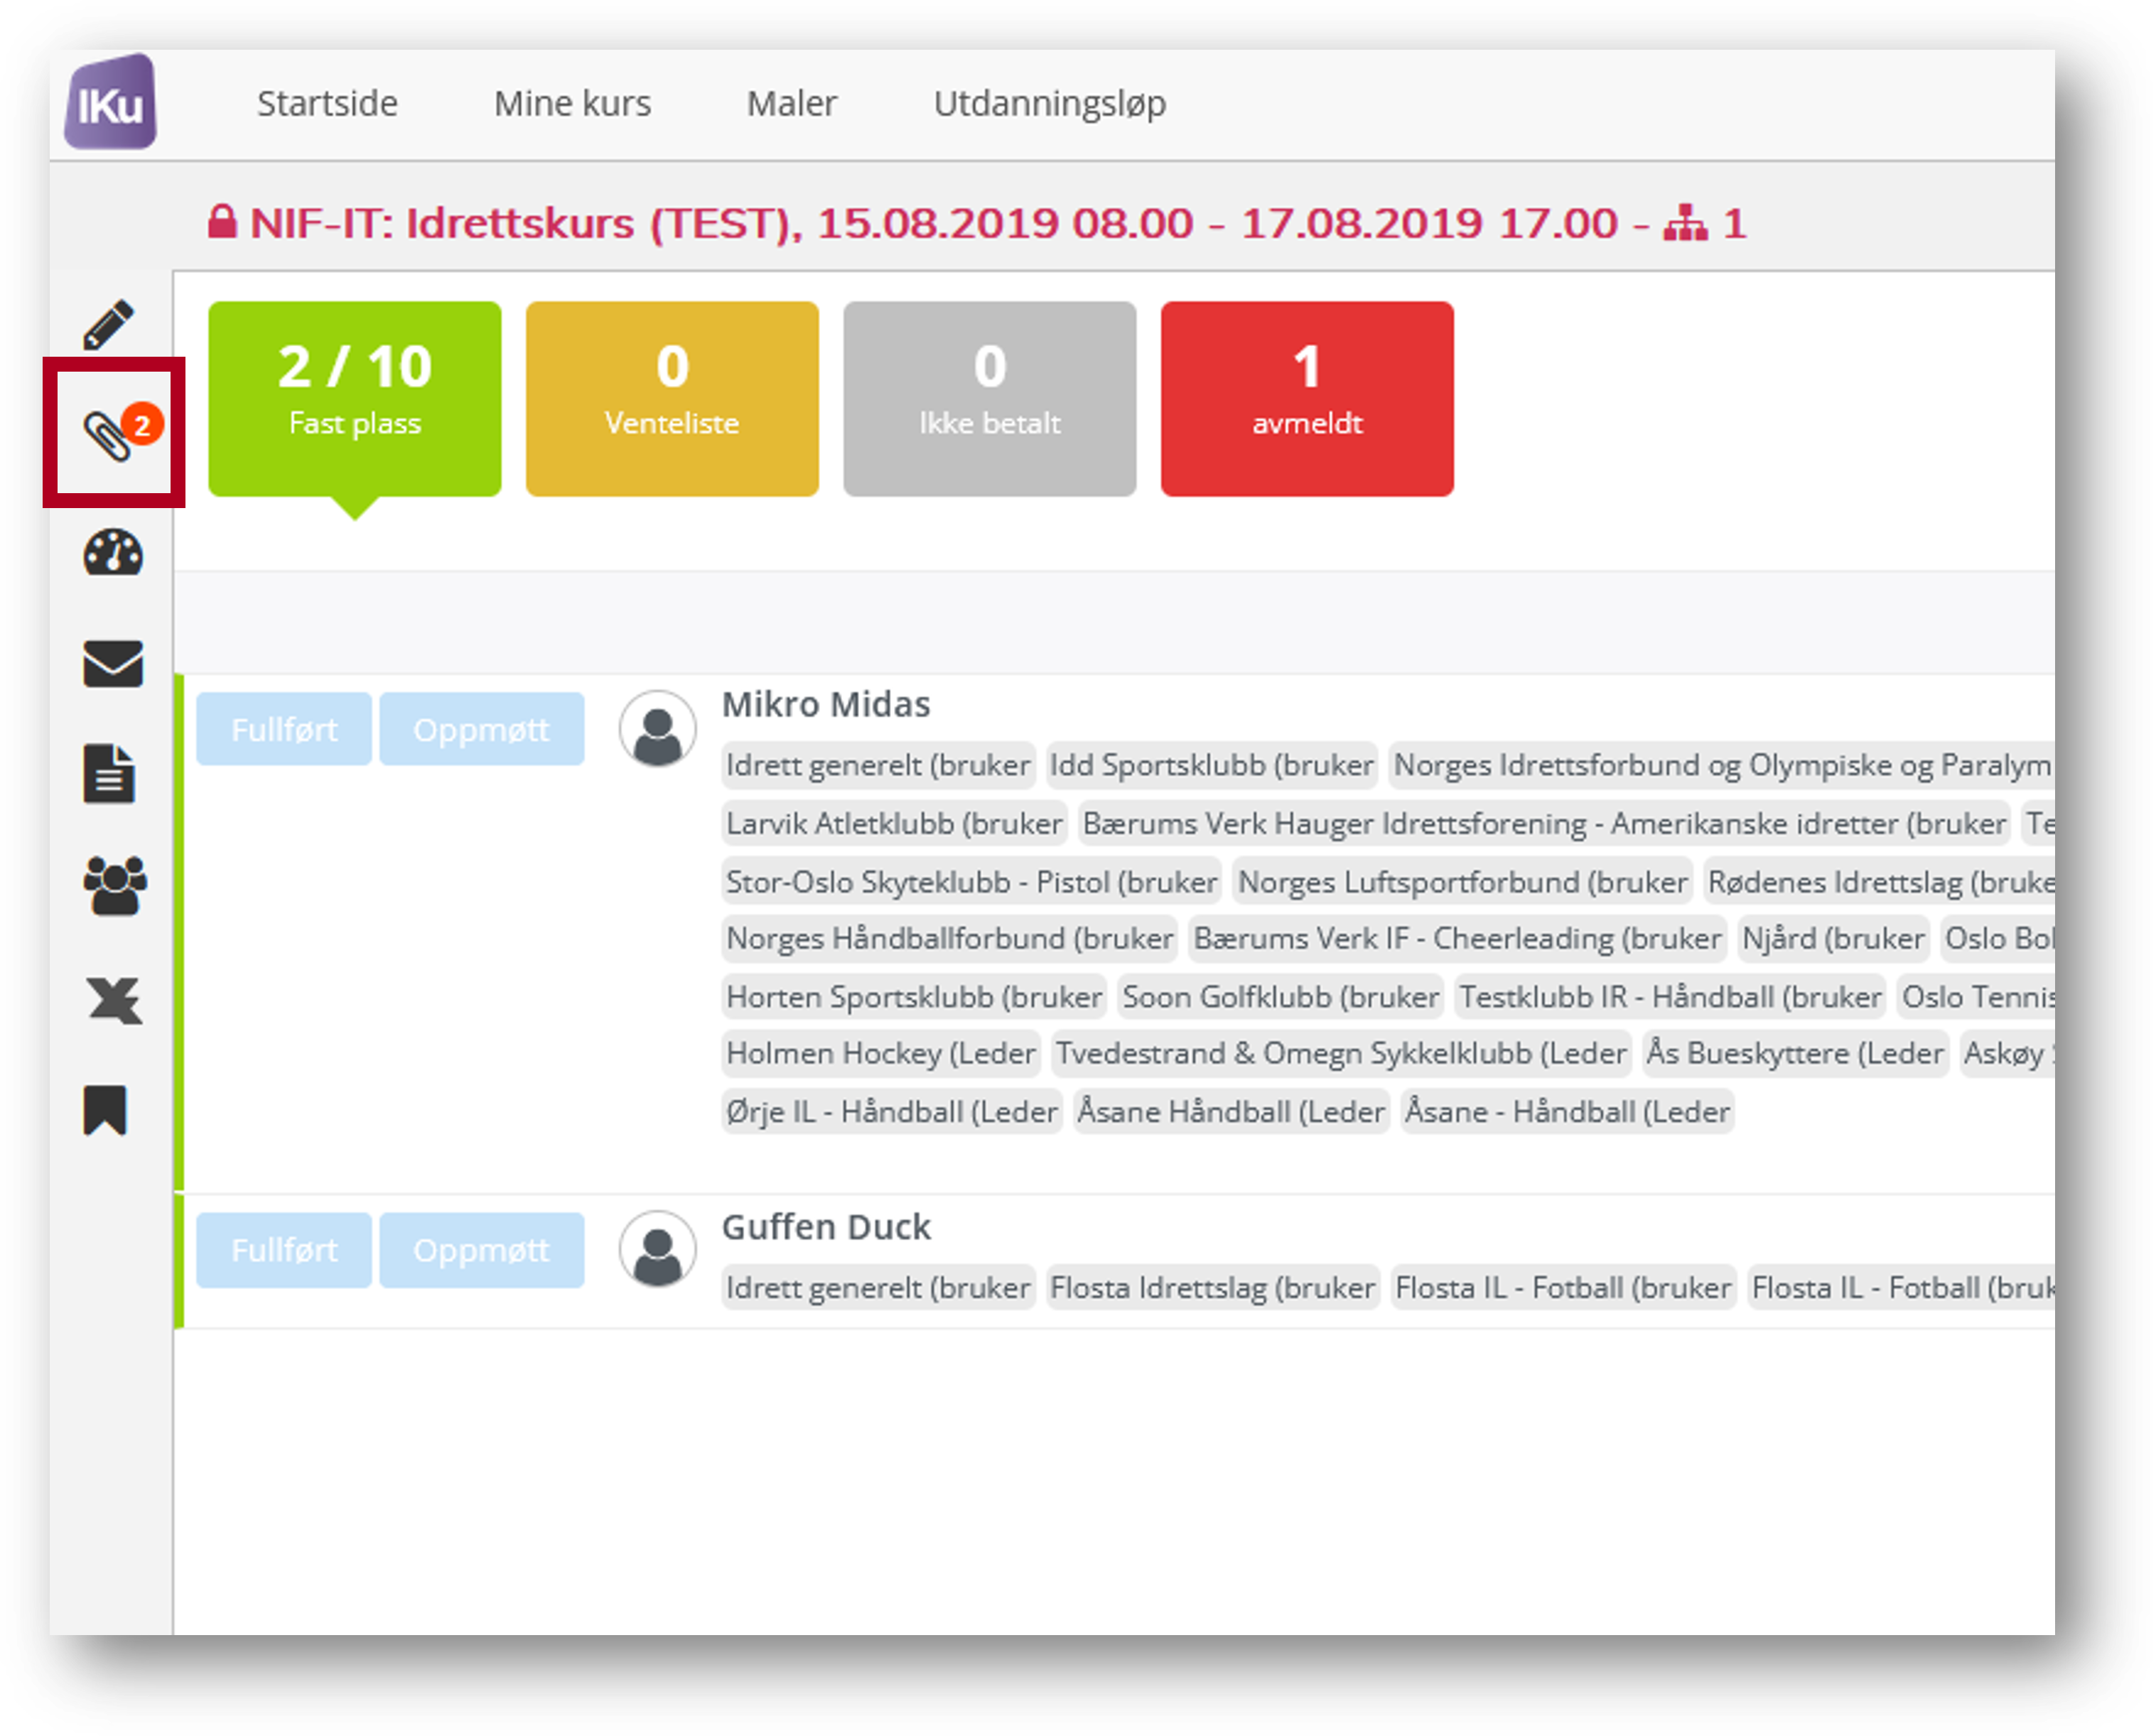This screenshot has width=2156, height=1736.
Task: Toggle Oppmøtt for Guffen Duck
Action: (482, 1251)
